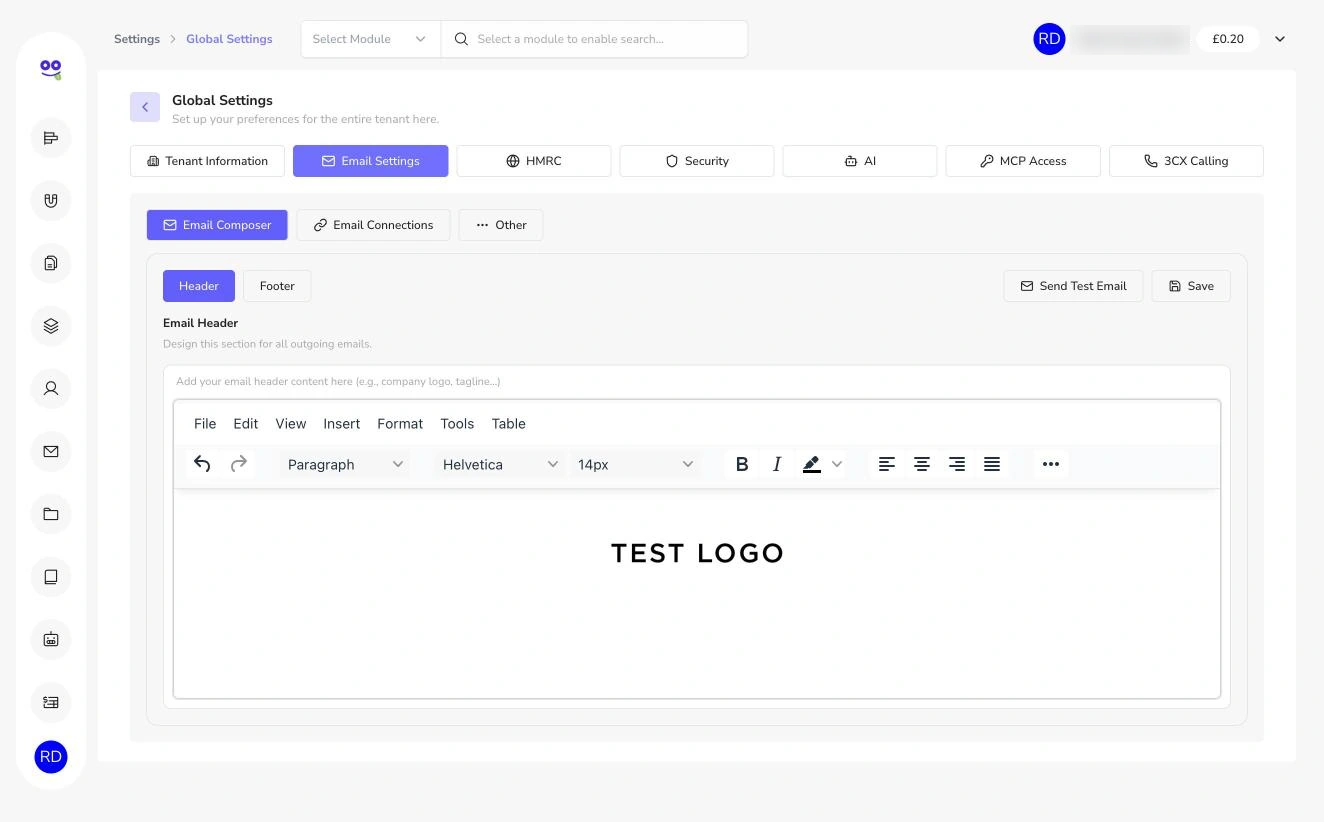This screenshot has height=822, width=1324.
Task: Open the magnet icon in sidebar
Action: pyautogui.click(x=51, y=200)
